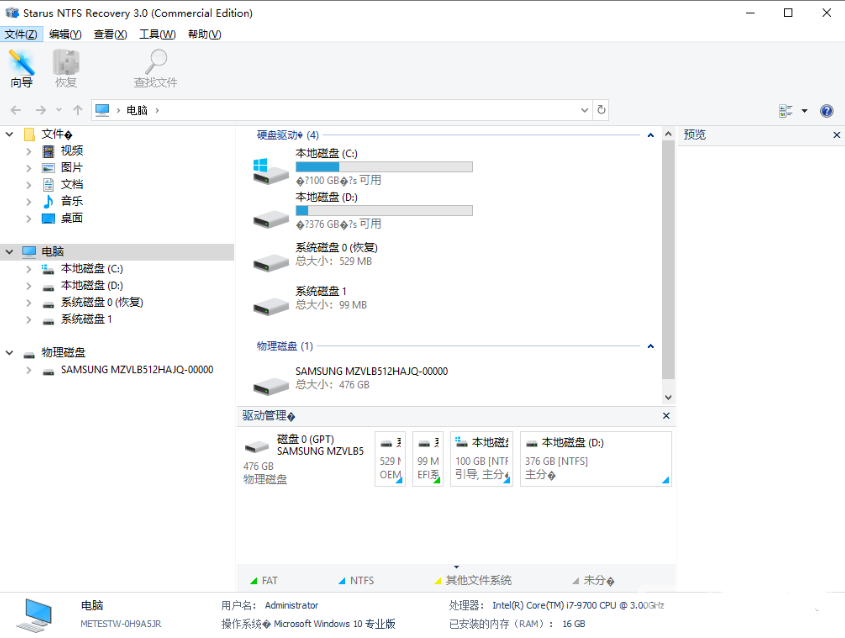Click the 图片 folder in the tree
The width and height of the screenshot is (845, 638).
[72, 168]
